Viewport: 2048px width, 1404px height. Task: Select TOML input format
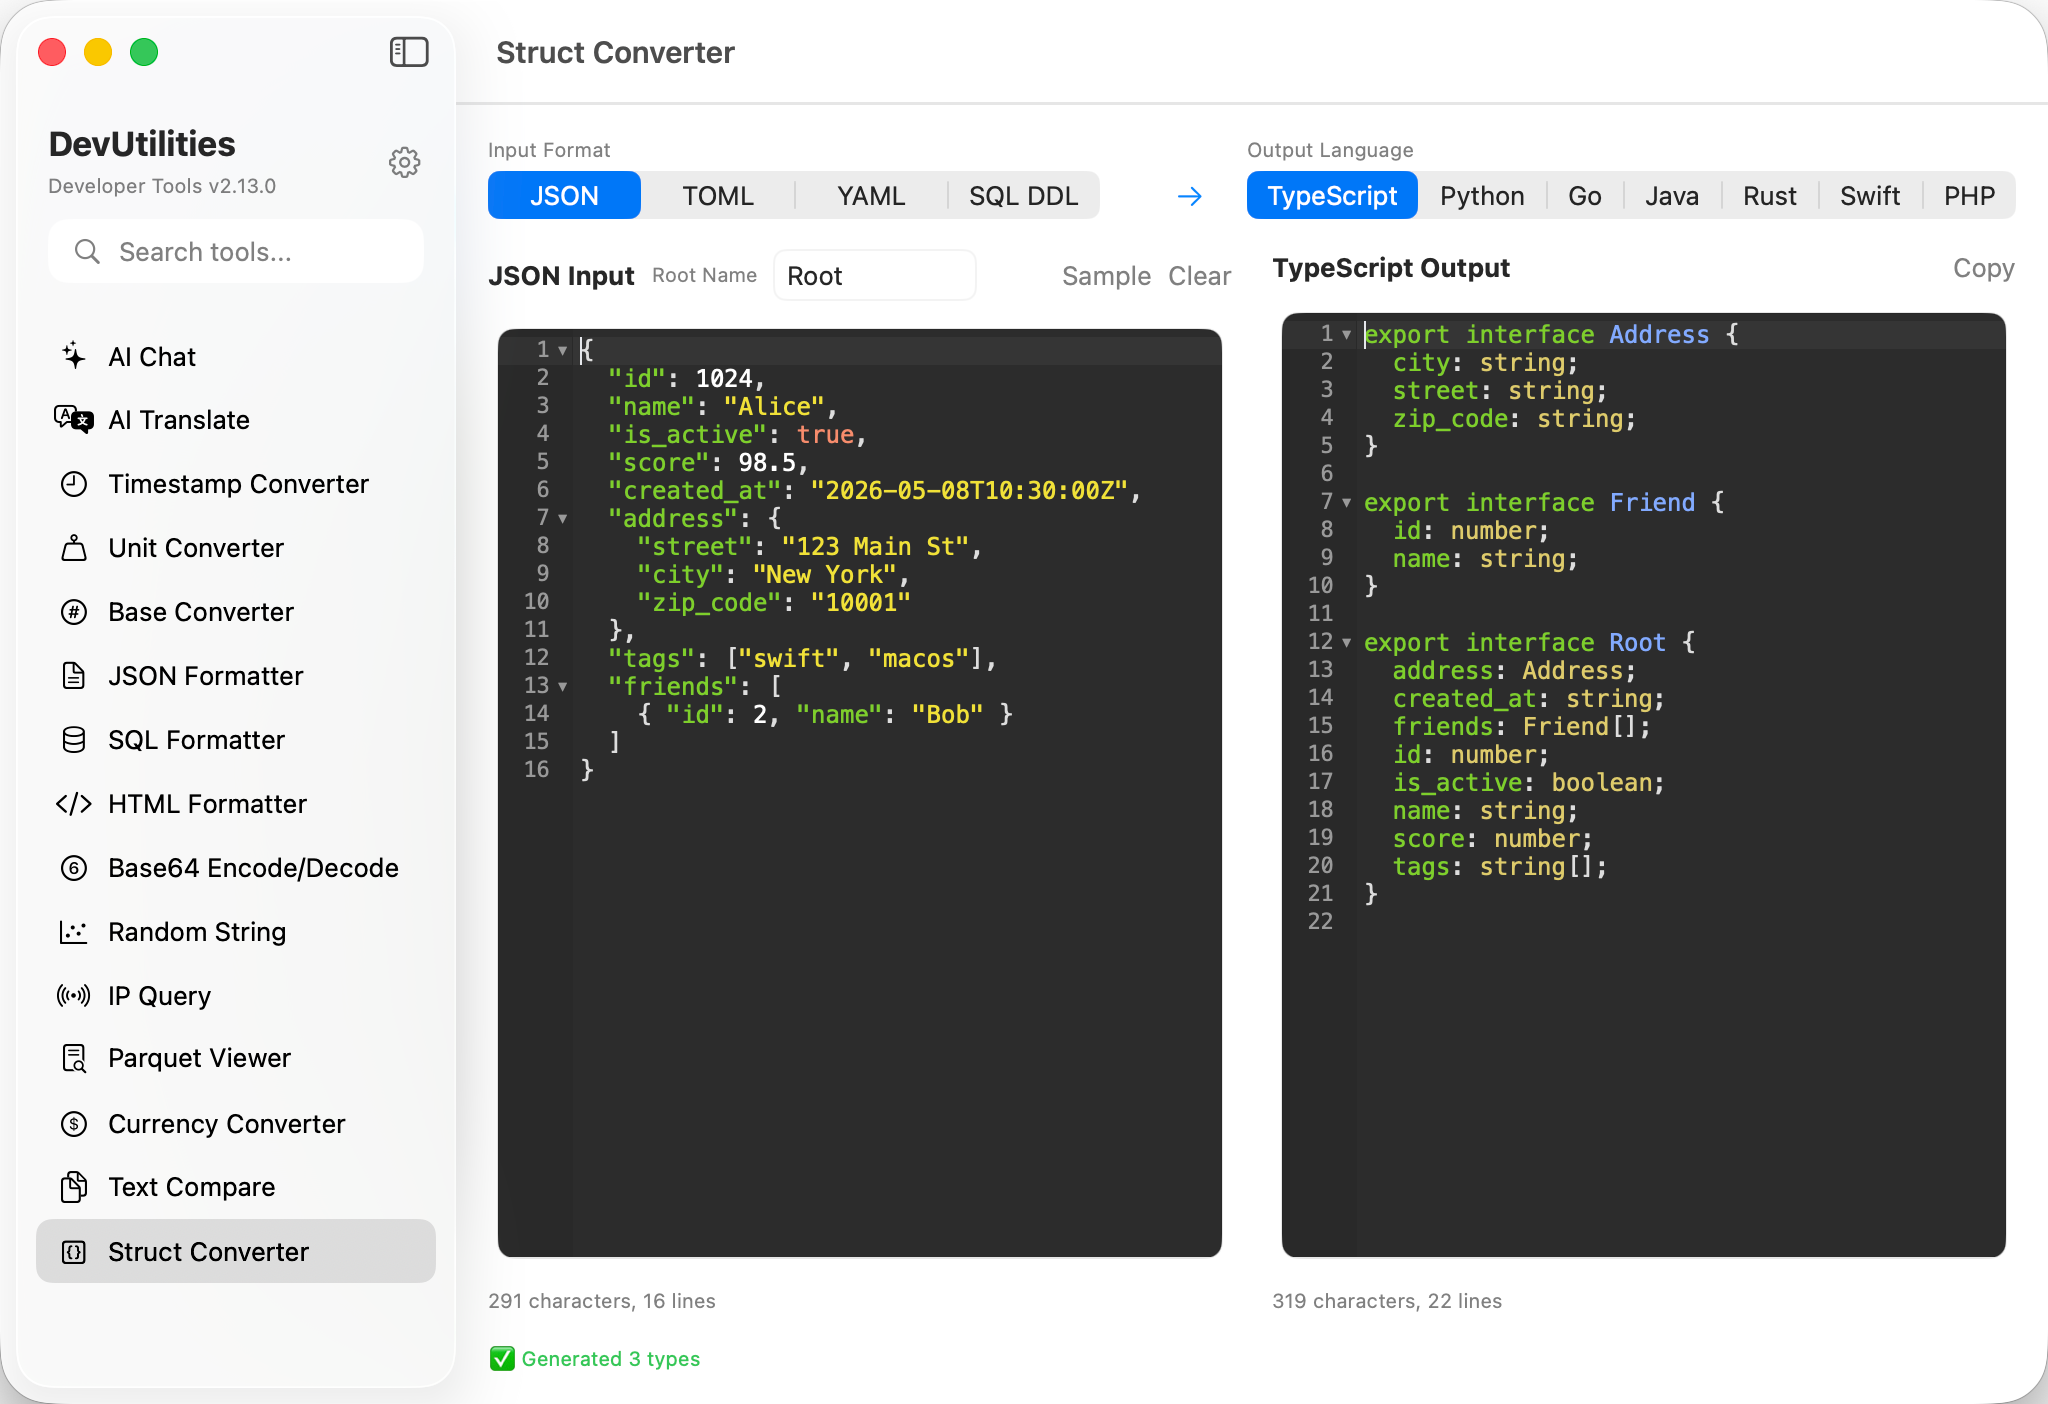718,195
